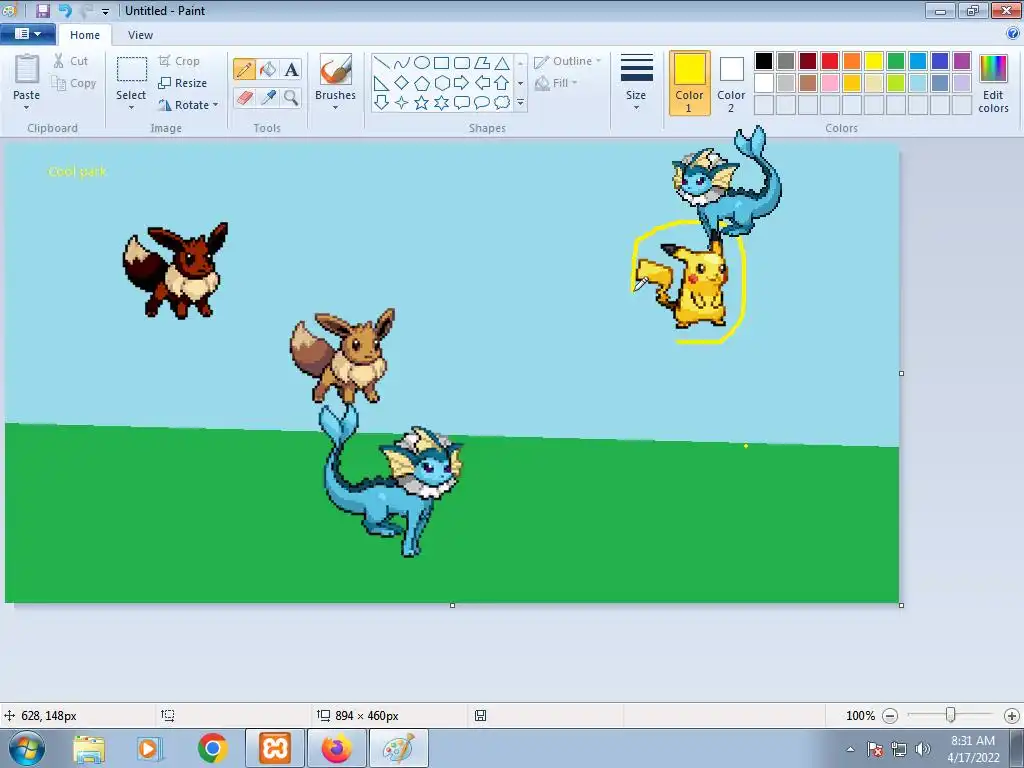Image resolution: width=1024 pixels, height=768 pixels.
Task: Click the zoom slider handle
Action: tap(951, 716)
